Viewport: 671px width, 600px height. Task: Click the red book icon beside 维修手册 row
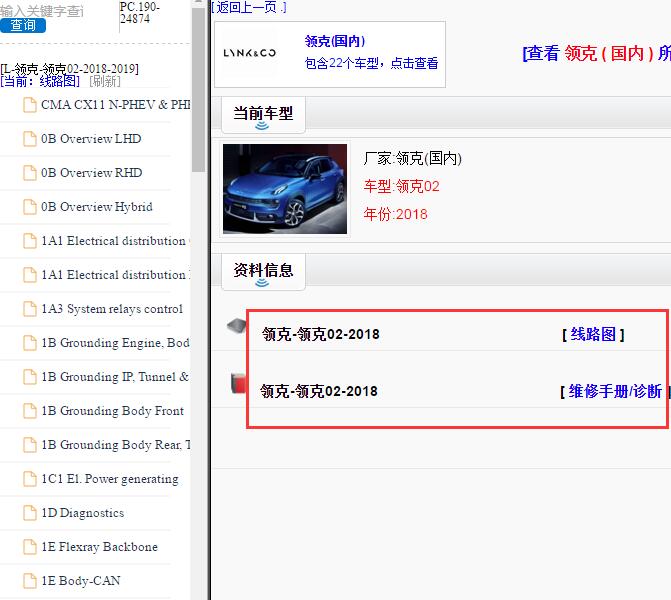click(238, 383)
